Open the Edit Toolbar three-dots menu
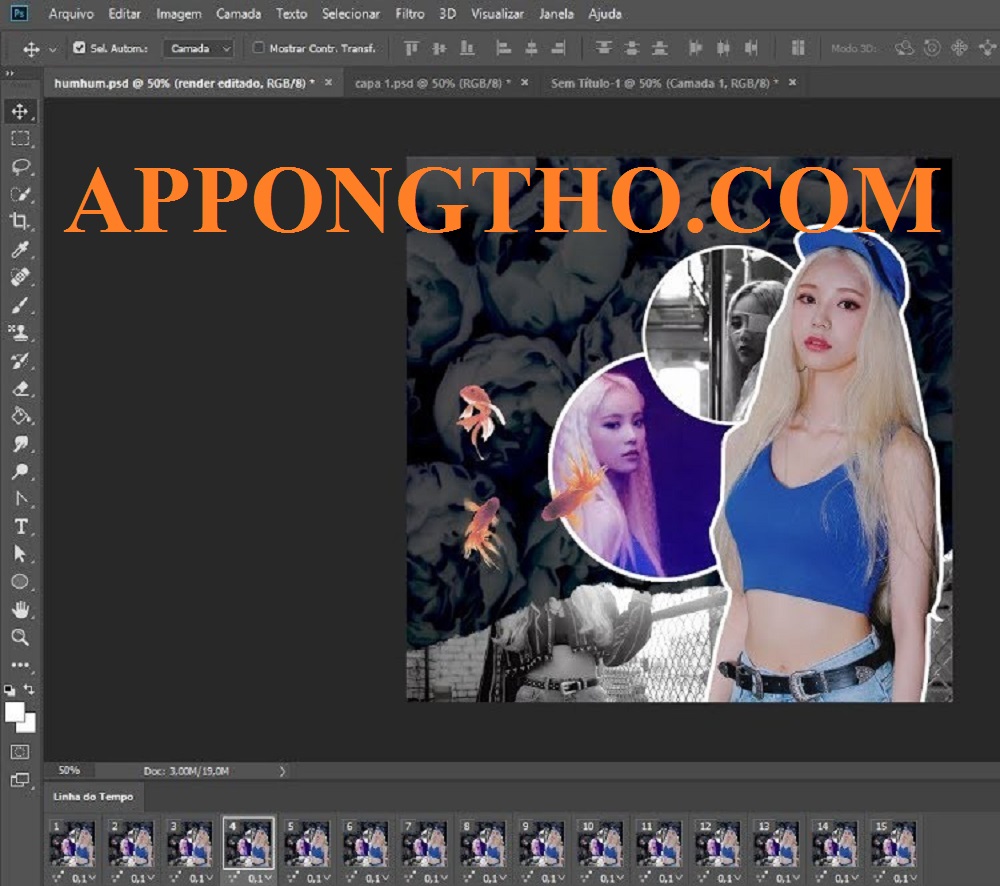1000x886 pixels. point(20,665)
